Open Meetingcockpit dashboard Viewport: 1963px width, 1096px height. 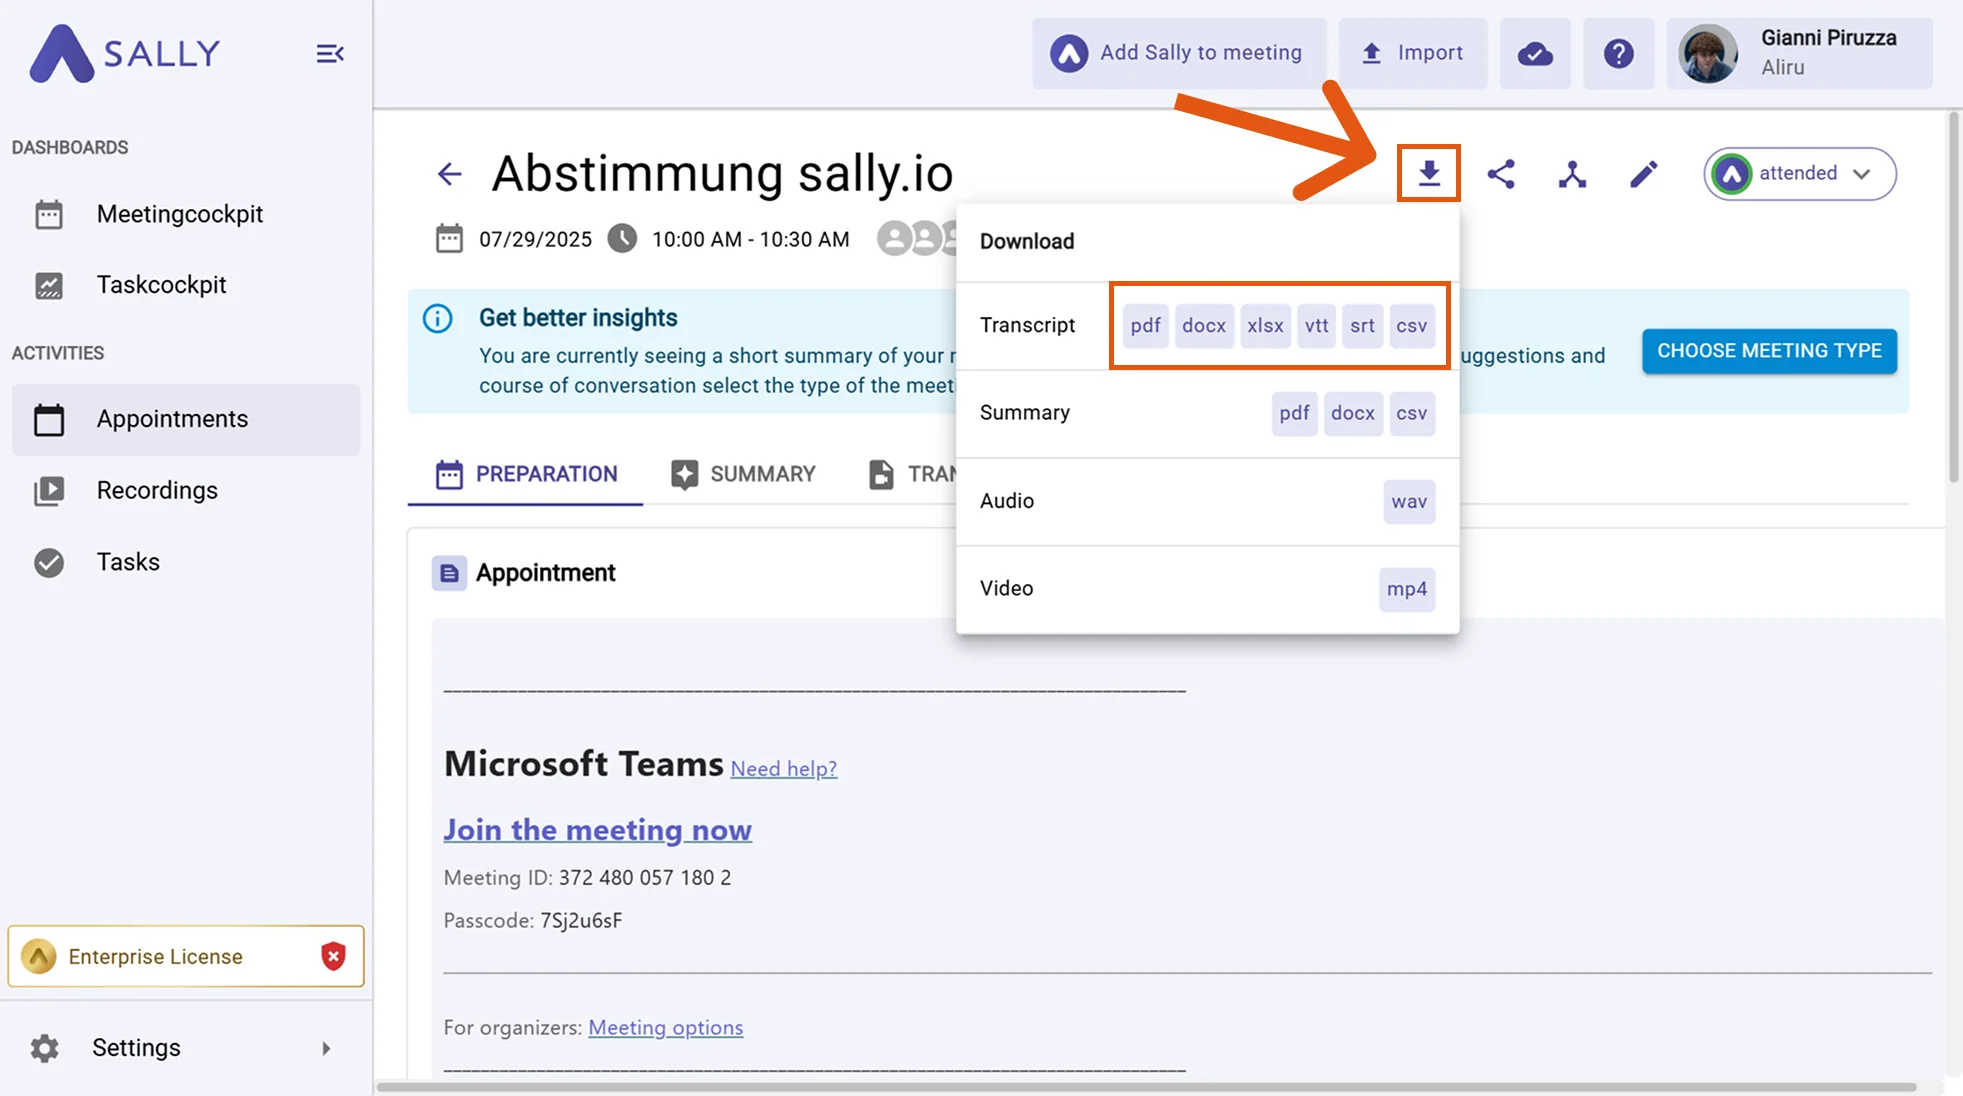(186, 214)
